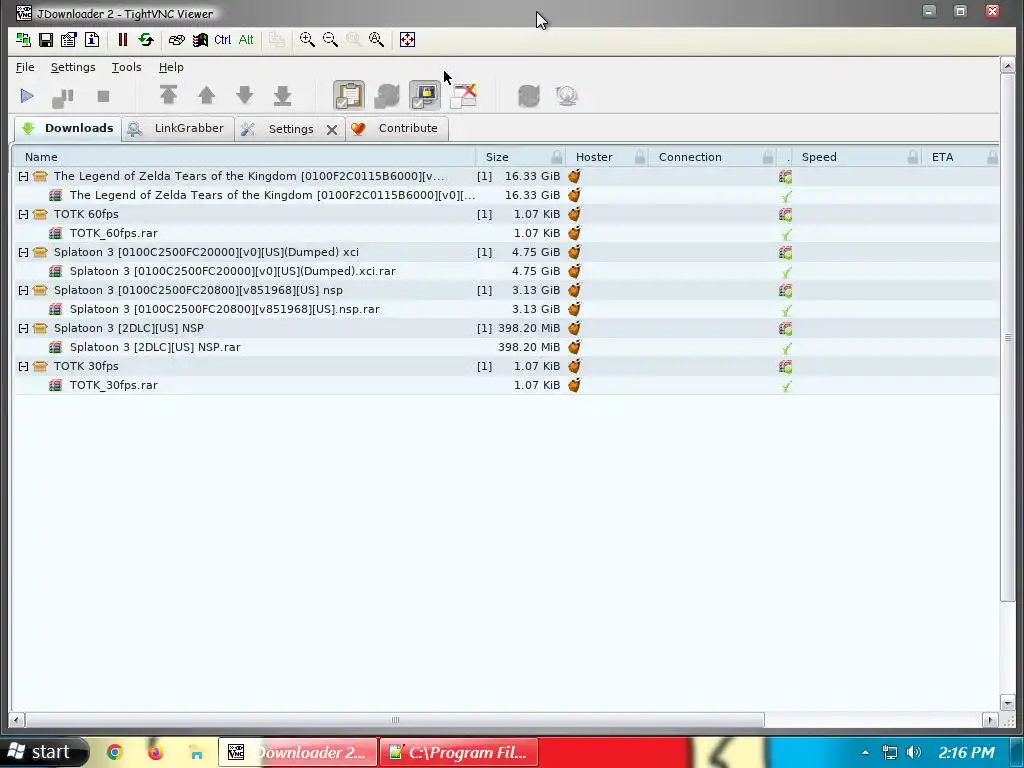Click the volume speaker tray icon
Screen dimensions: 1024x768
tap(914, 752)
